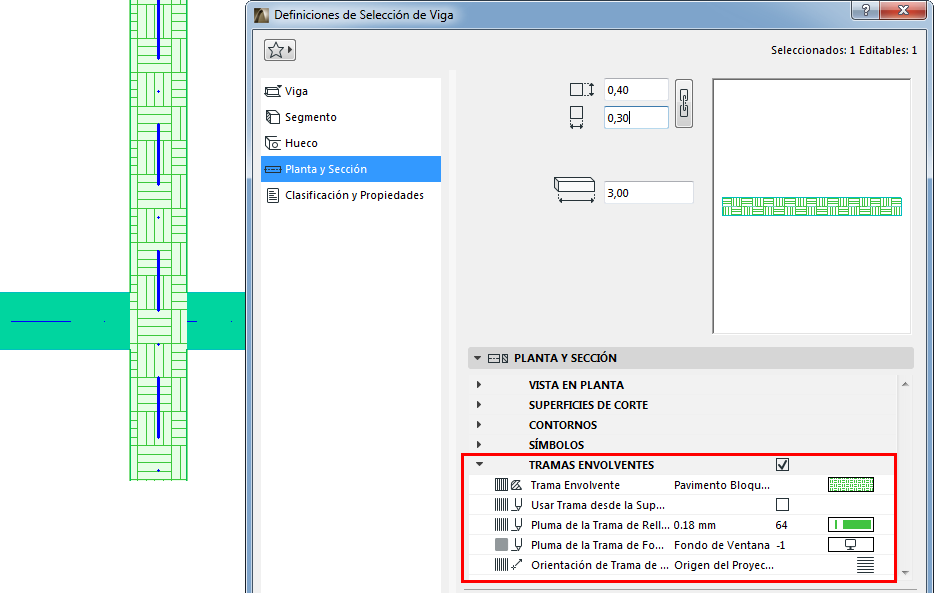Click the beam width dimension icon

click(x=576, y=118)
